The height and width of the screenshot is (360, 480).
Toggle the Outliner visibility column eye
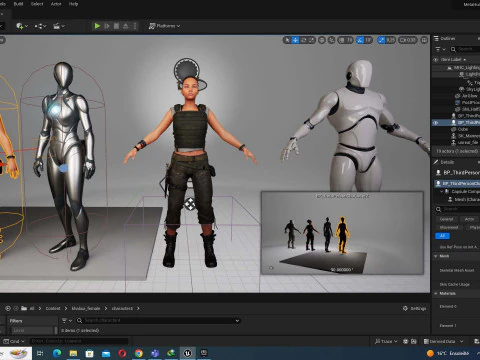point(435,60)
